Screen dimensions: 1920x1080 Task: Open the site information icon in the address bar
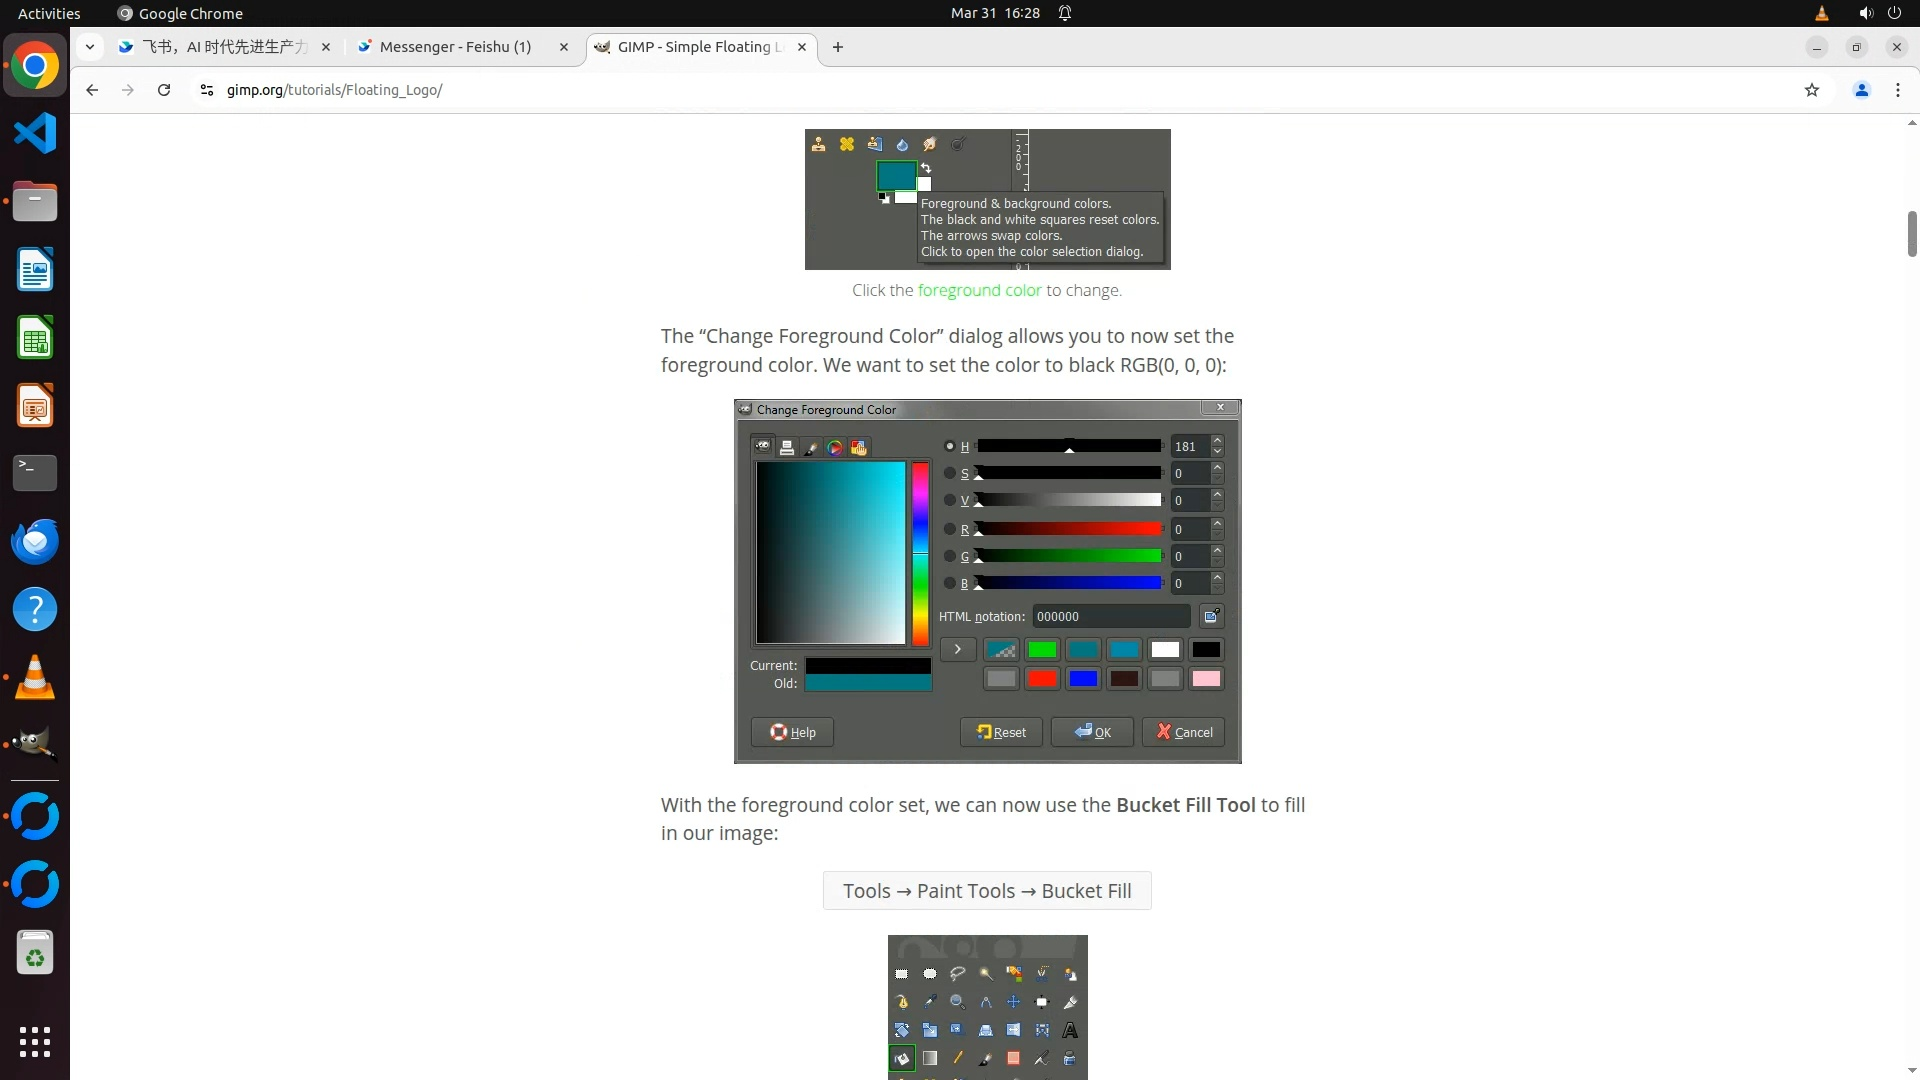pyautogui.click(x=206, y=90)
